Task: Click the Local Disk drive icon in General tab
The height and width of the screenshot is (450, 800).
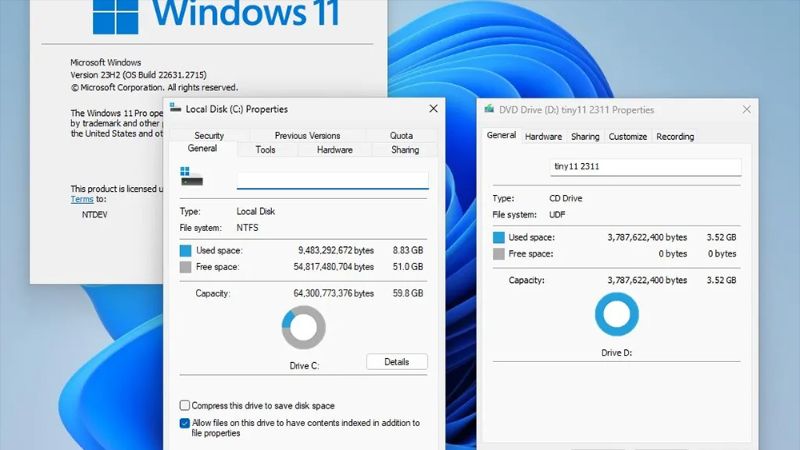Action: click(x=191, y=176)
